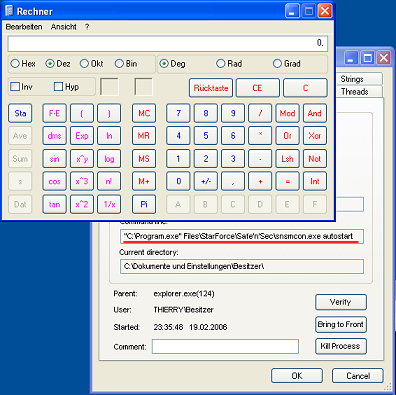This screenshot has height=395, width=396.
Task: Open the Ansicht menu
Action: [64, 27]
